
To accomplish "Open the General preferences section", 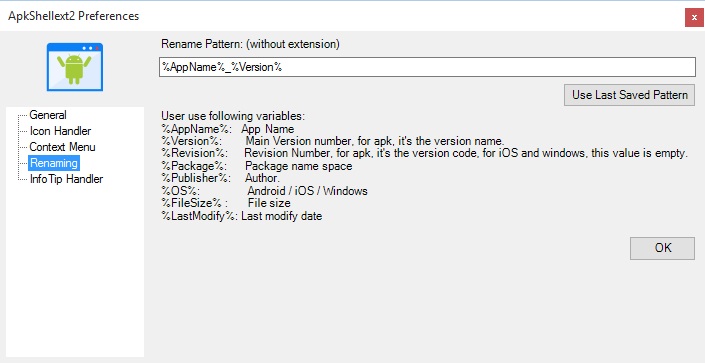I will tap(48, 115).
